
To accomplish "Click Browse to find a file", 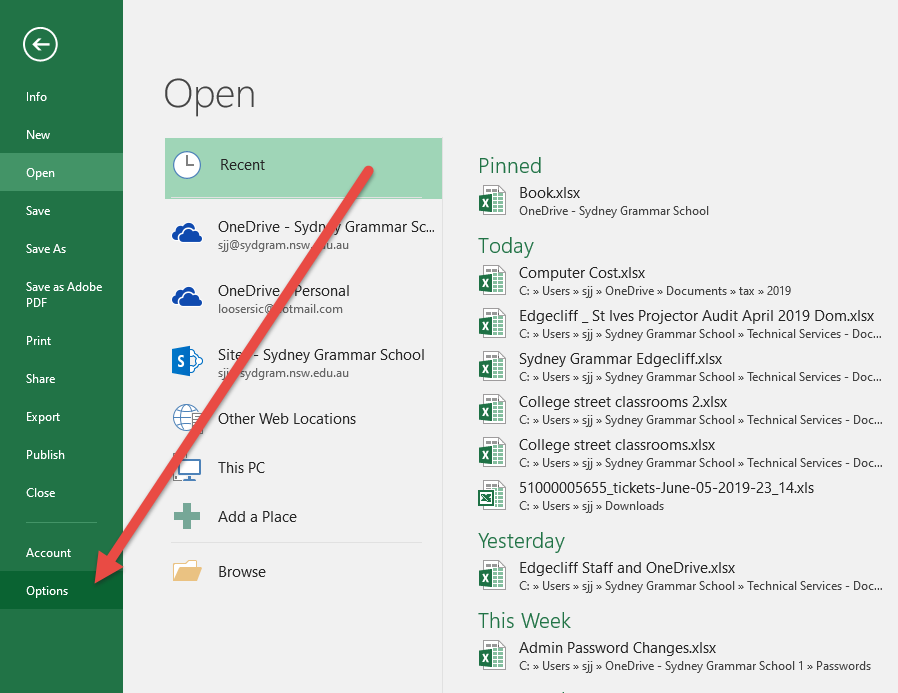I will click(x=304, y=572).
